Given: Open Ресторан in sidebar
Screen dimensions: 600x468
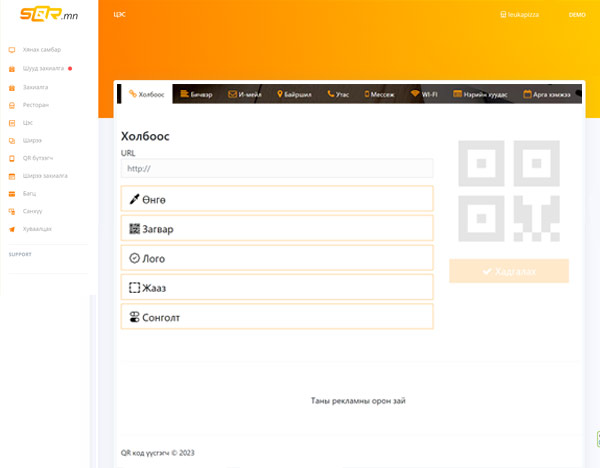Looking at the screenshot, I should point(36,104).
